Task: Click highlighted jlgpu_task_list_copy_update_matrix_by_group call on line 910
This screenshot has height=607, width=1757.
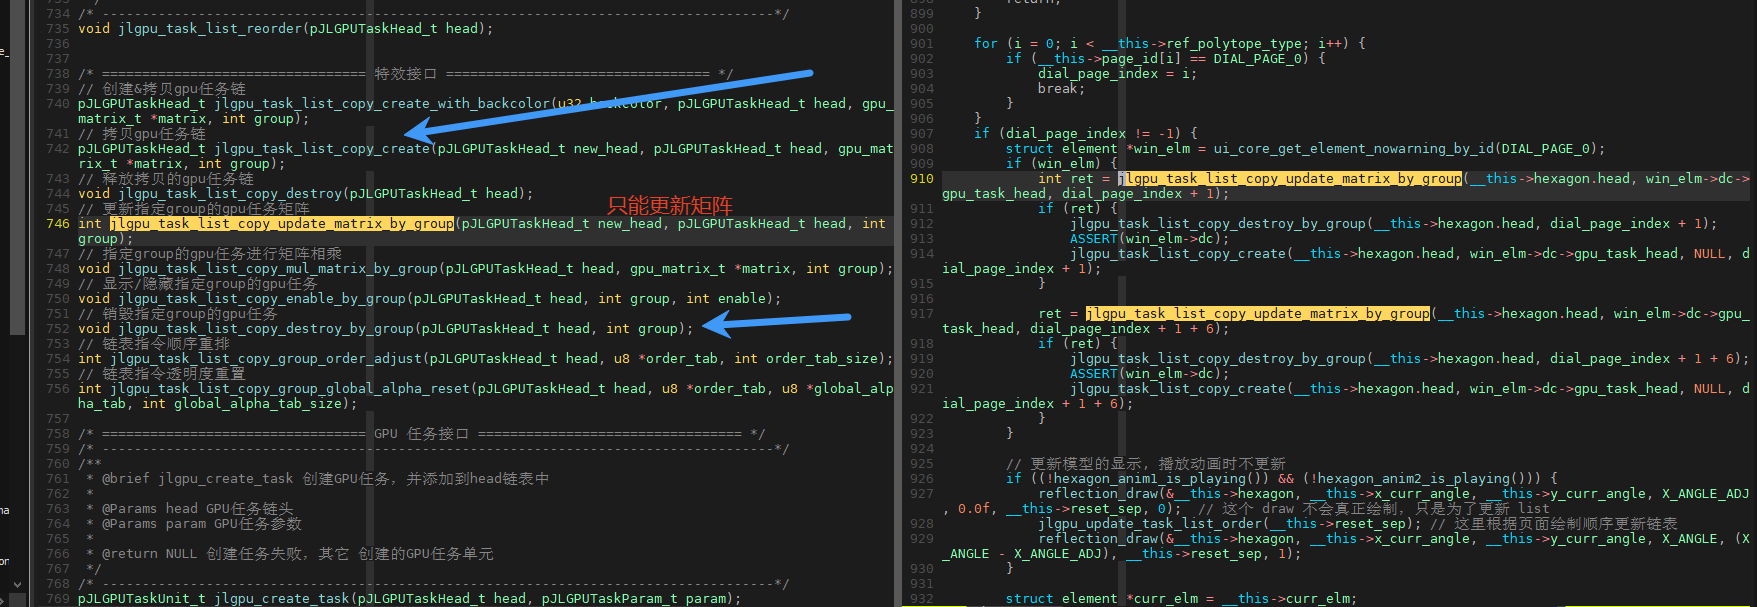Action: tap(1290, 179)
